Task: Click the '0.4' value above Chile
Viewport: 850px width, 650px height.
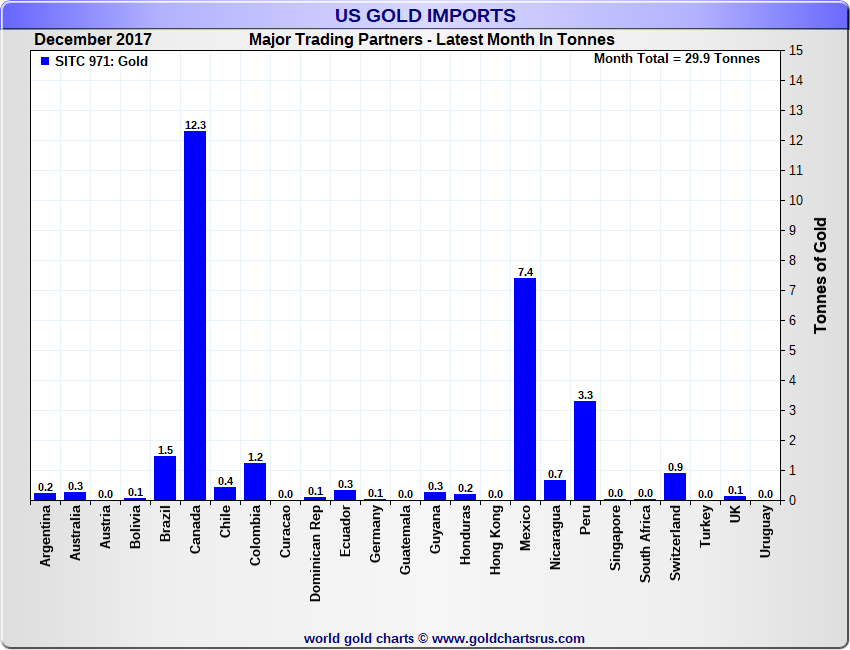Action: coord(226,481)
